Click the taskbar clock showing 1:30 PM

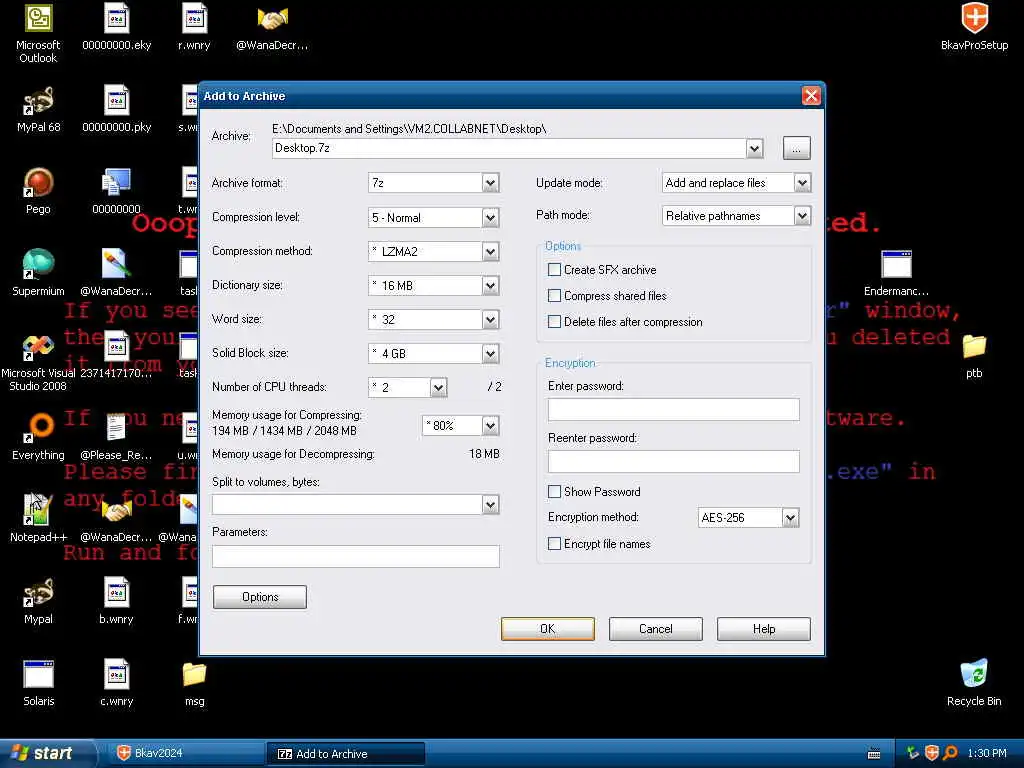point(987,753)
